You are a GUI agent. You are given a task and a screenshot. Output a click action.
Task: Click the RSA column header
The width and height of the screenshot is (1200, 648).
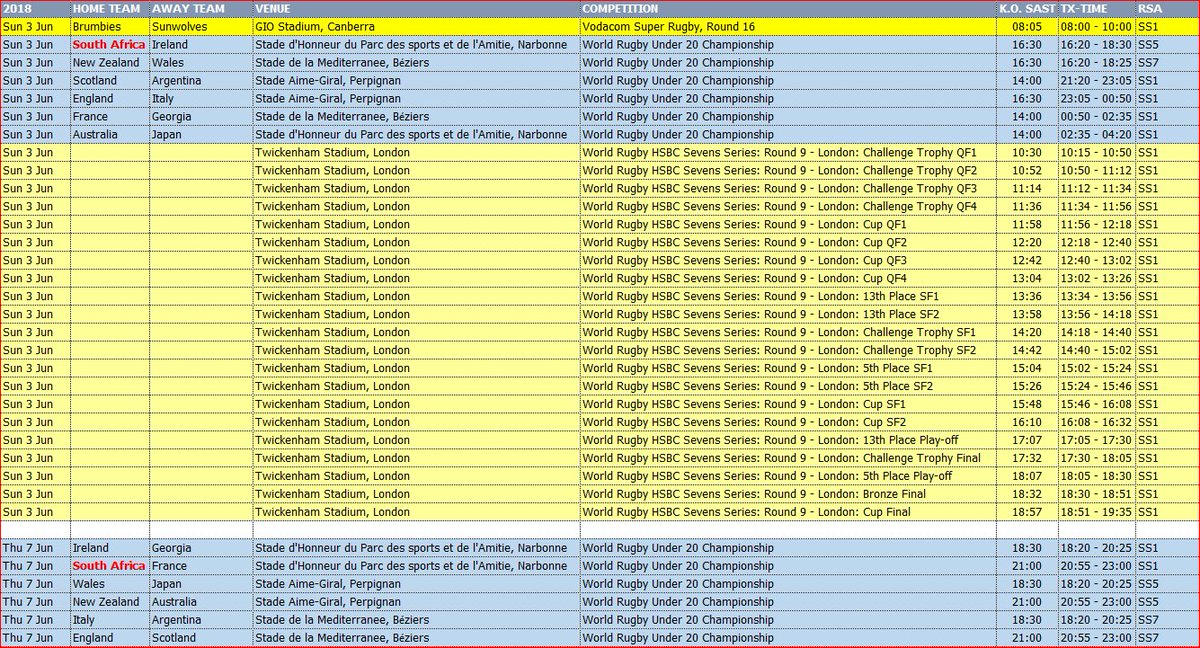1166,9
